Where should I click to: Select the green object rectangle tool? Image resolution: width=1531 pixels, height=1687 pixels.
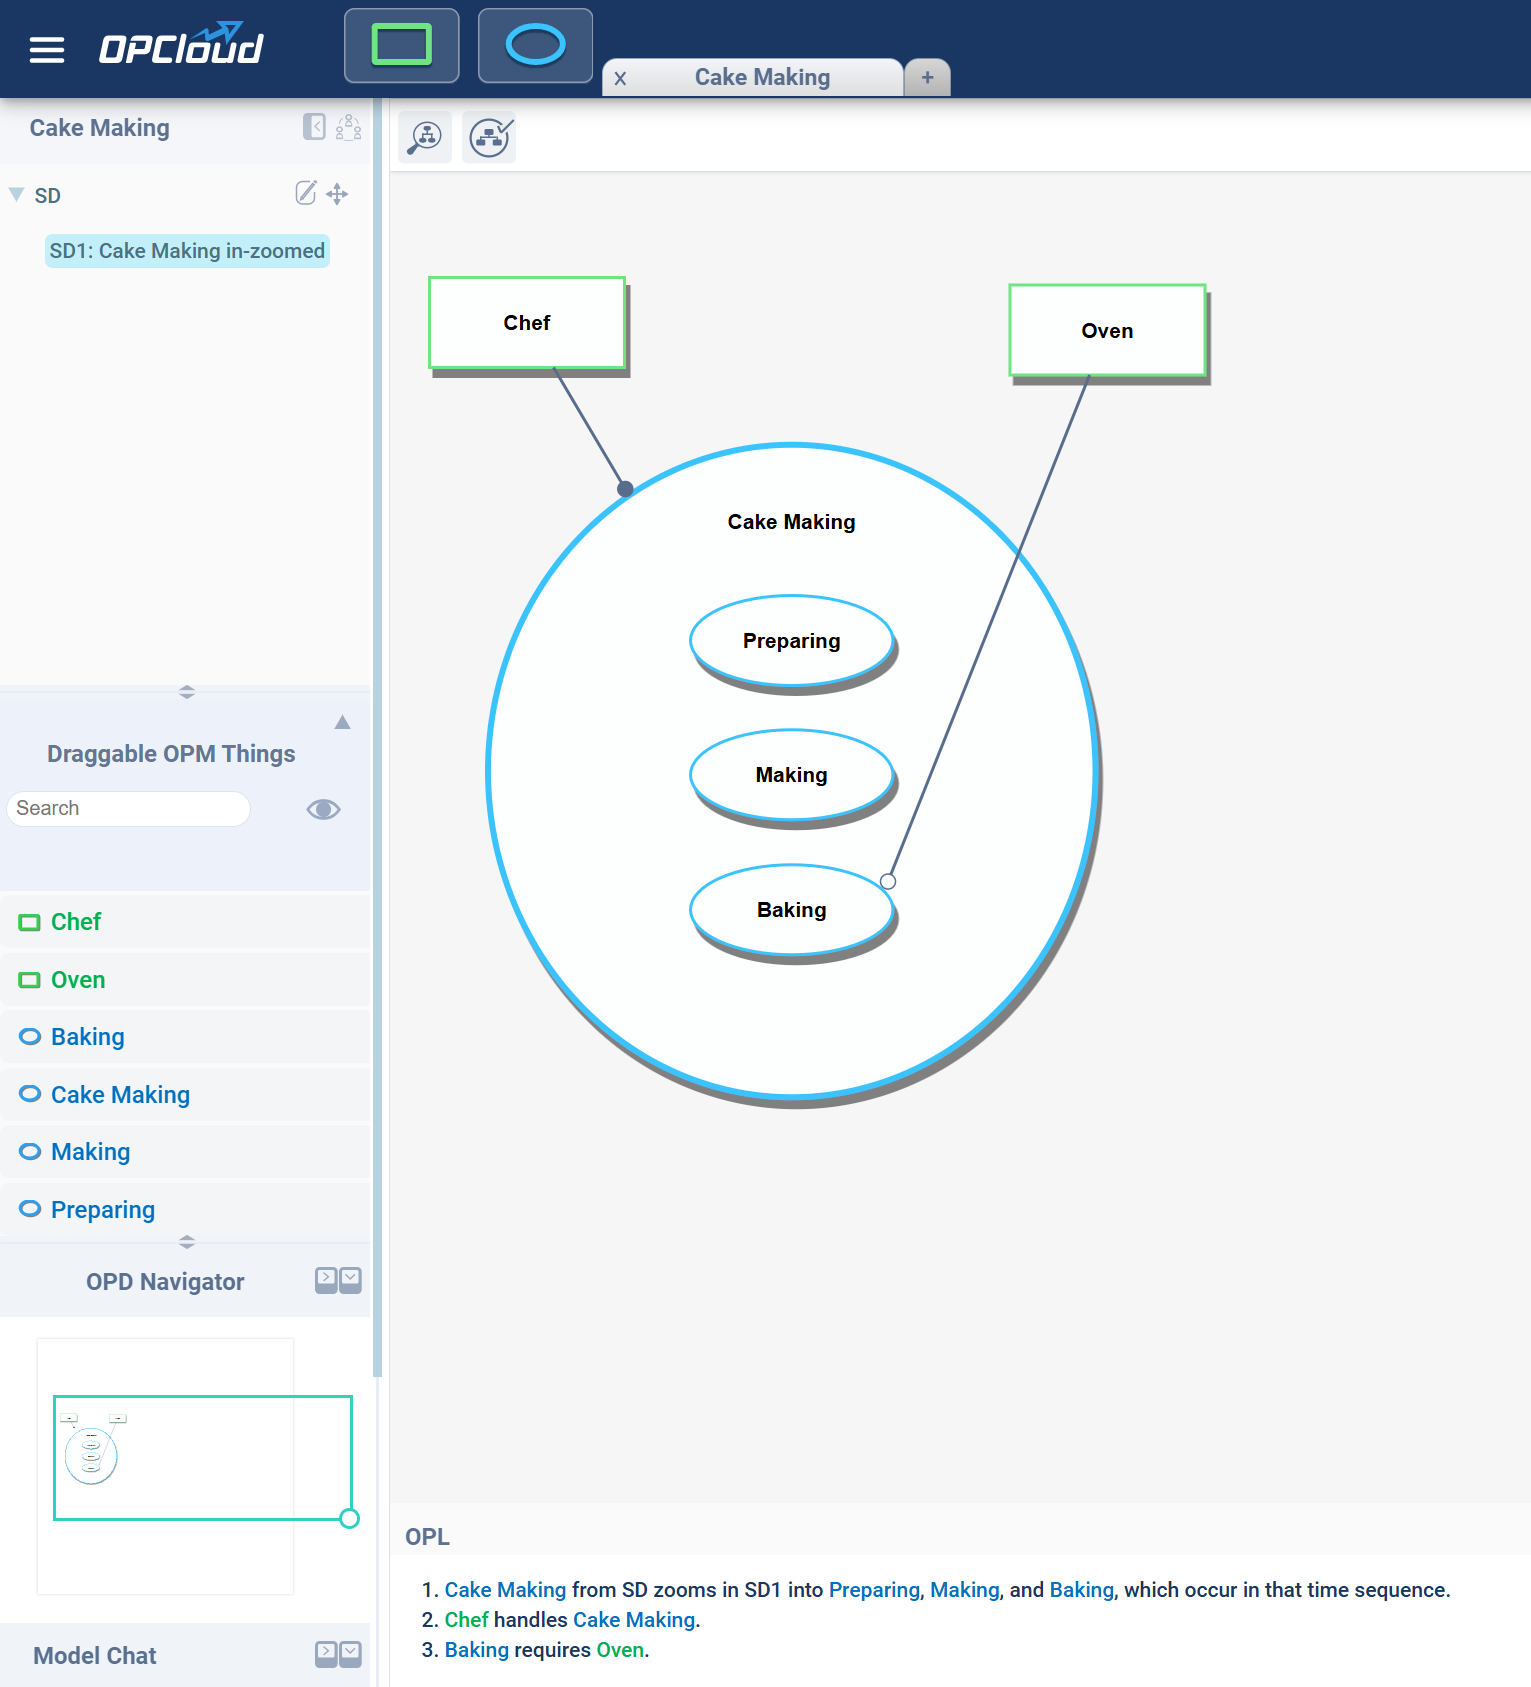[401, 46]
